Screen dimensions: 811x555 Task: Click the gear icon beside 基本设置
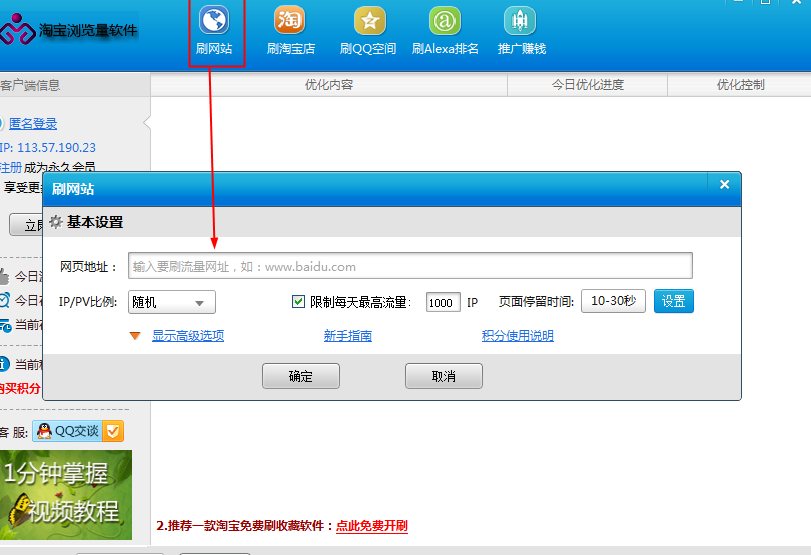[55, 222]
